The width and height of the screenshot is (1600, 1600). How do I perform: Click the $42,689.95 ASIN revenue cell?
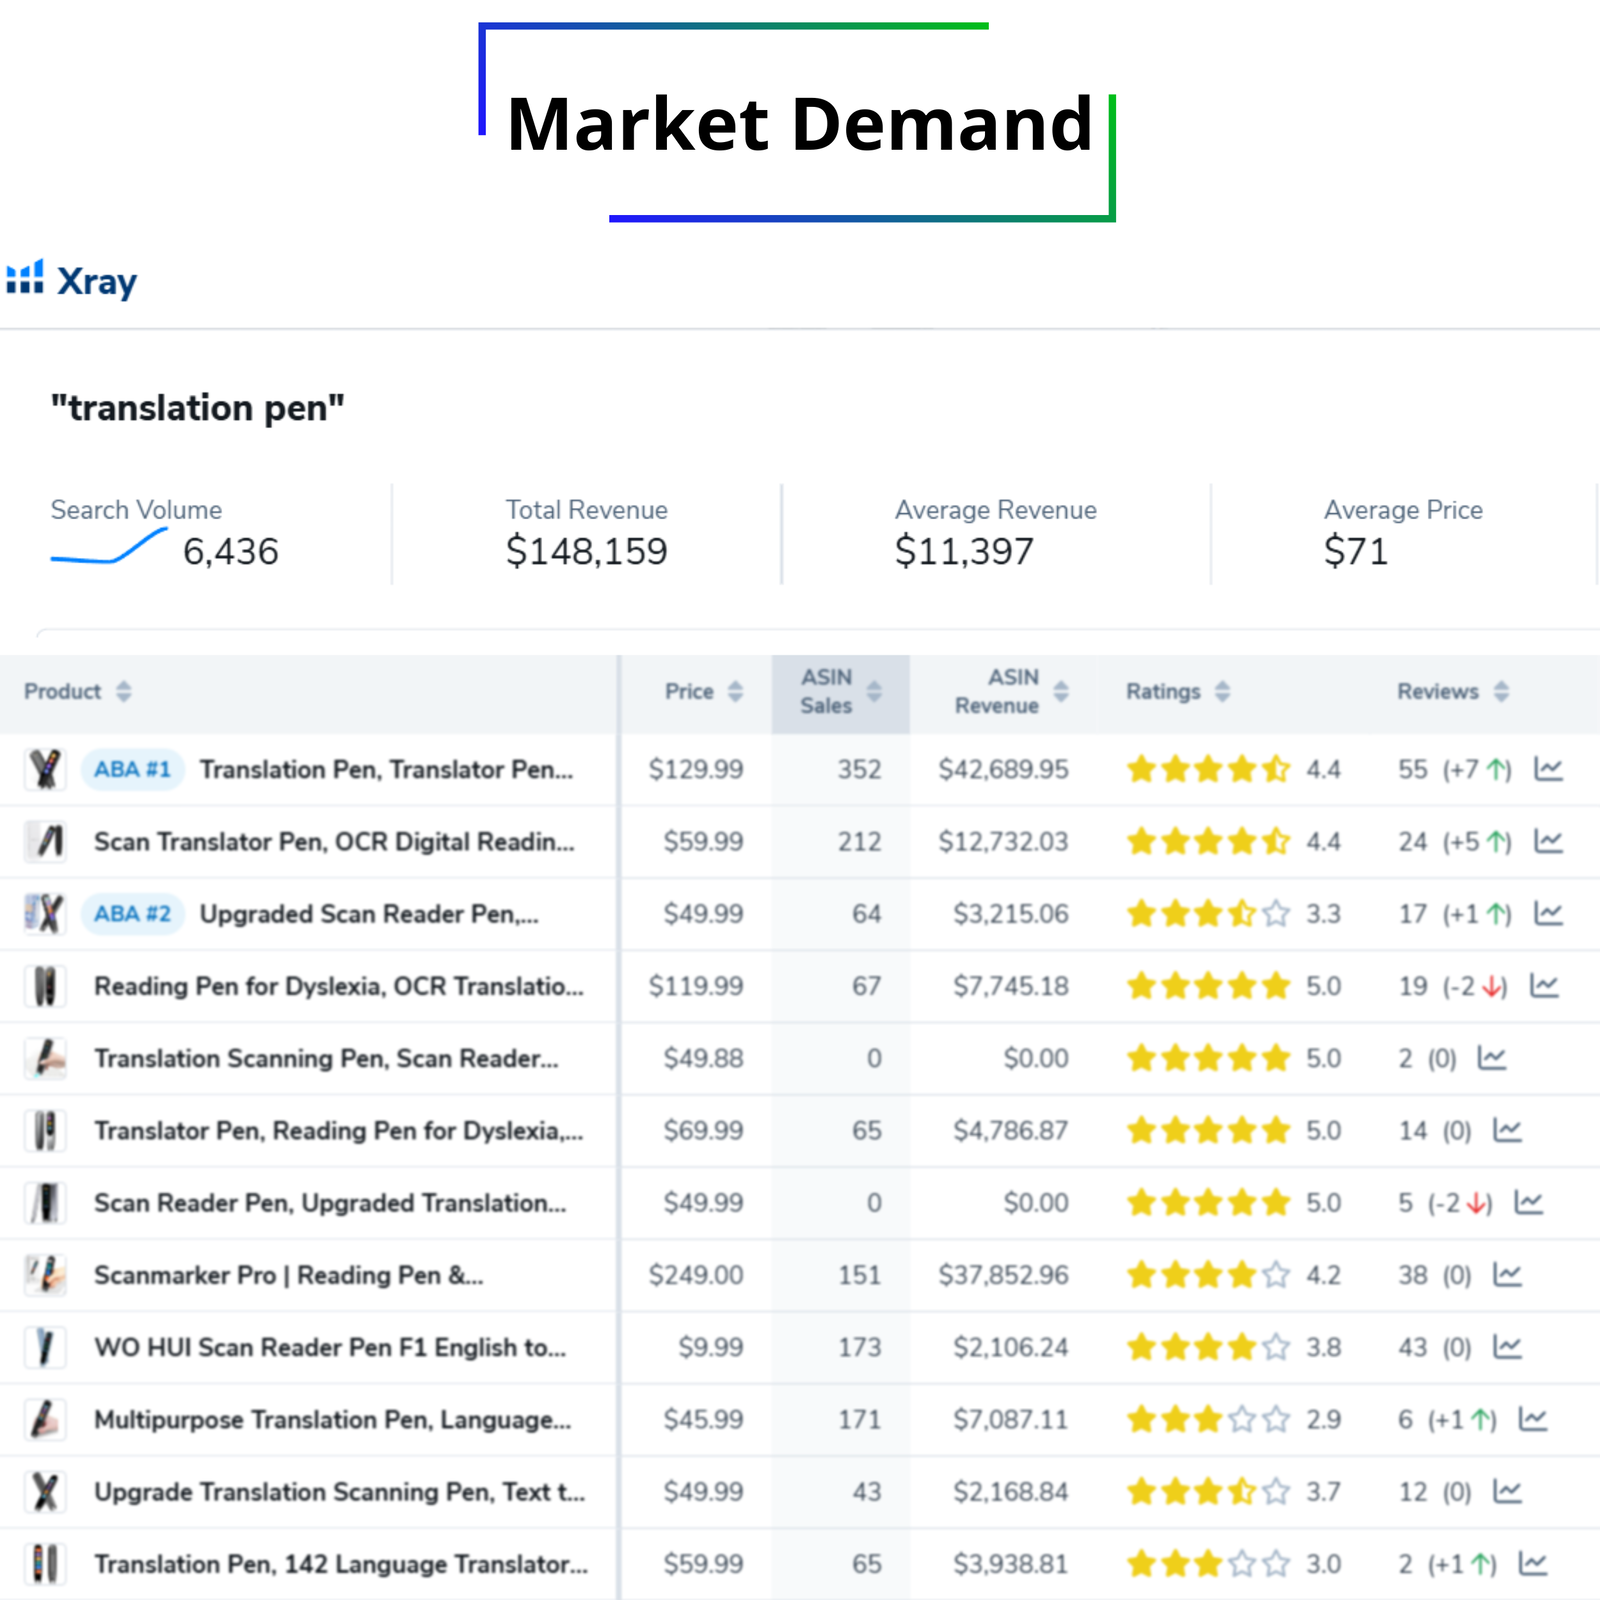pos(1003,769)
